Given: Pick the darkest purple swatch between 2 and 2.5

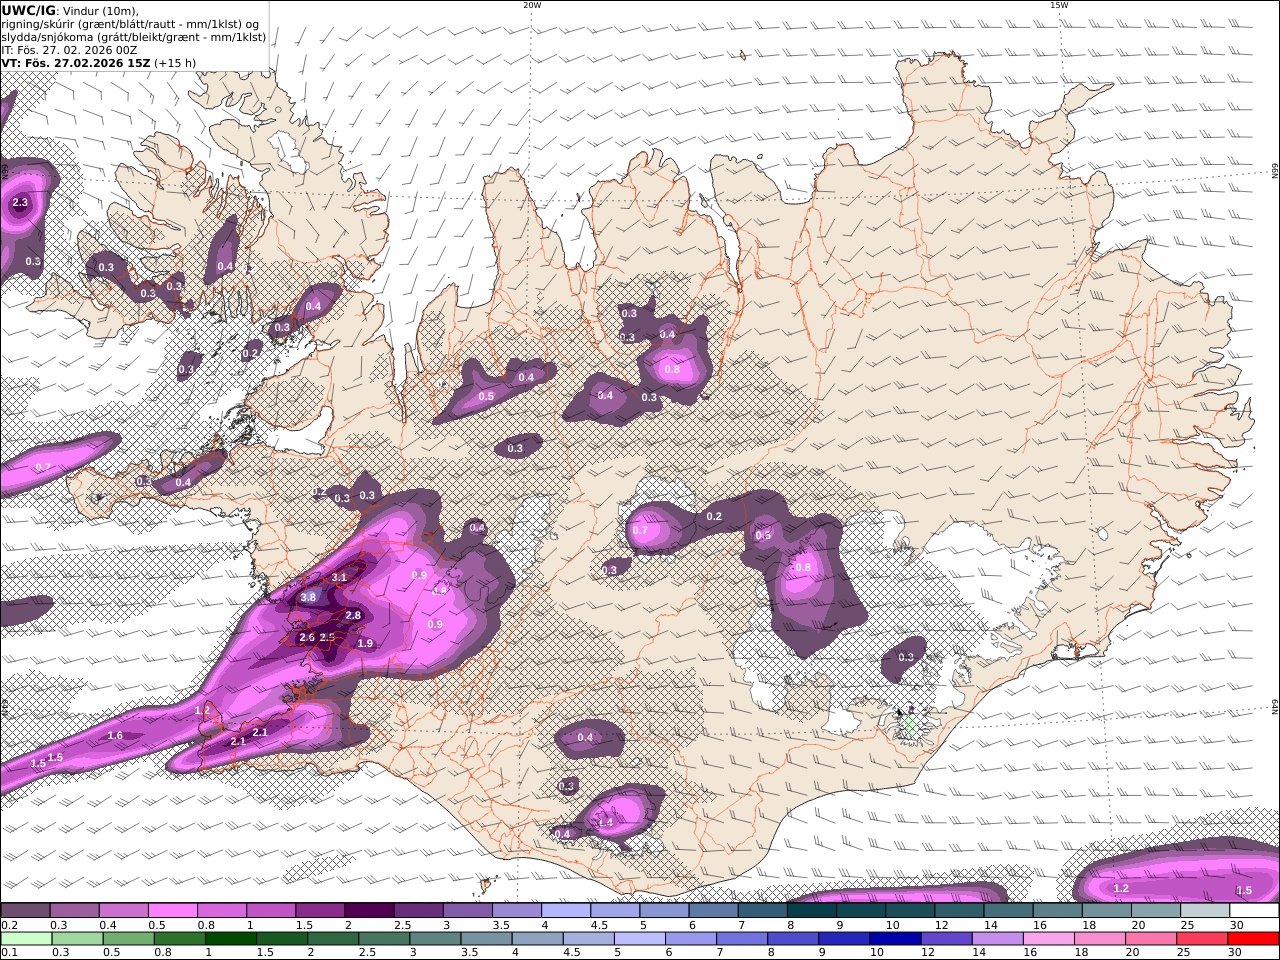Looking at the screenshot, I should coord(369,911).
